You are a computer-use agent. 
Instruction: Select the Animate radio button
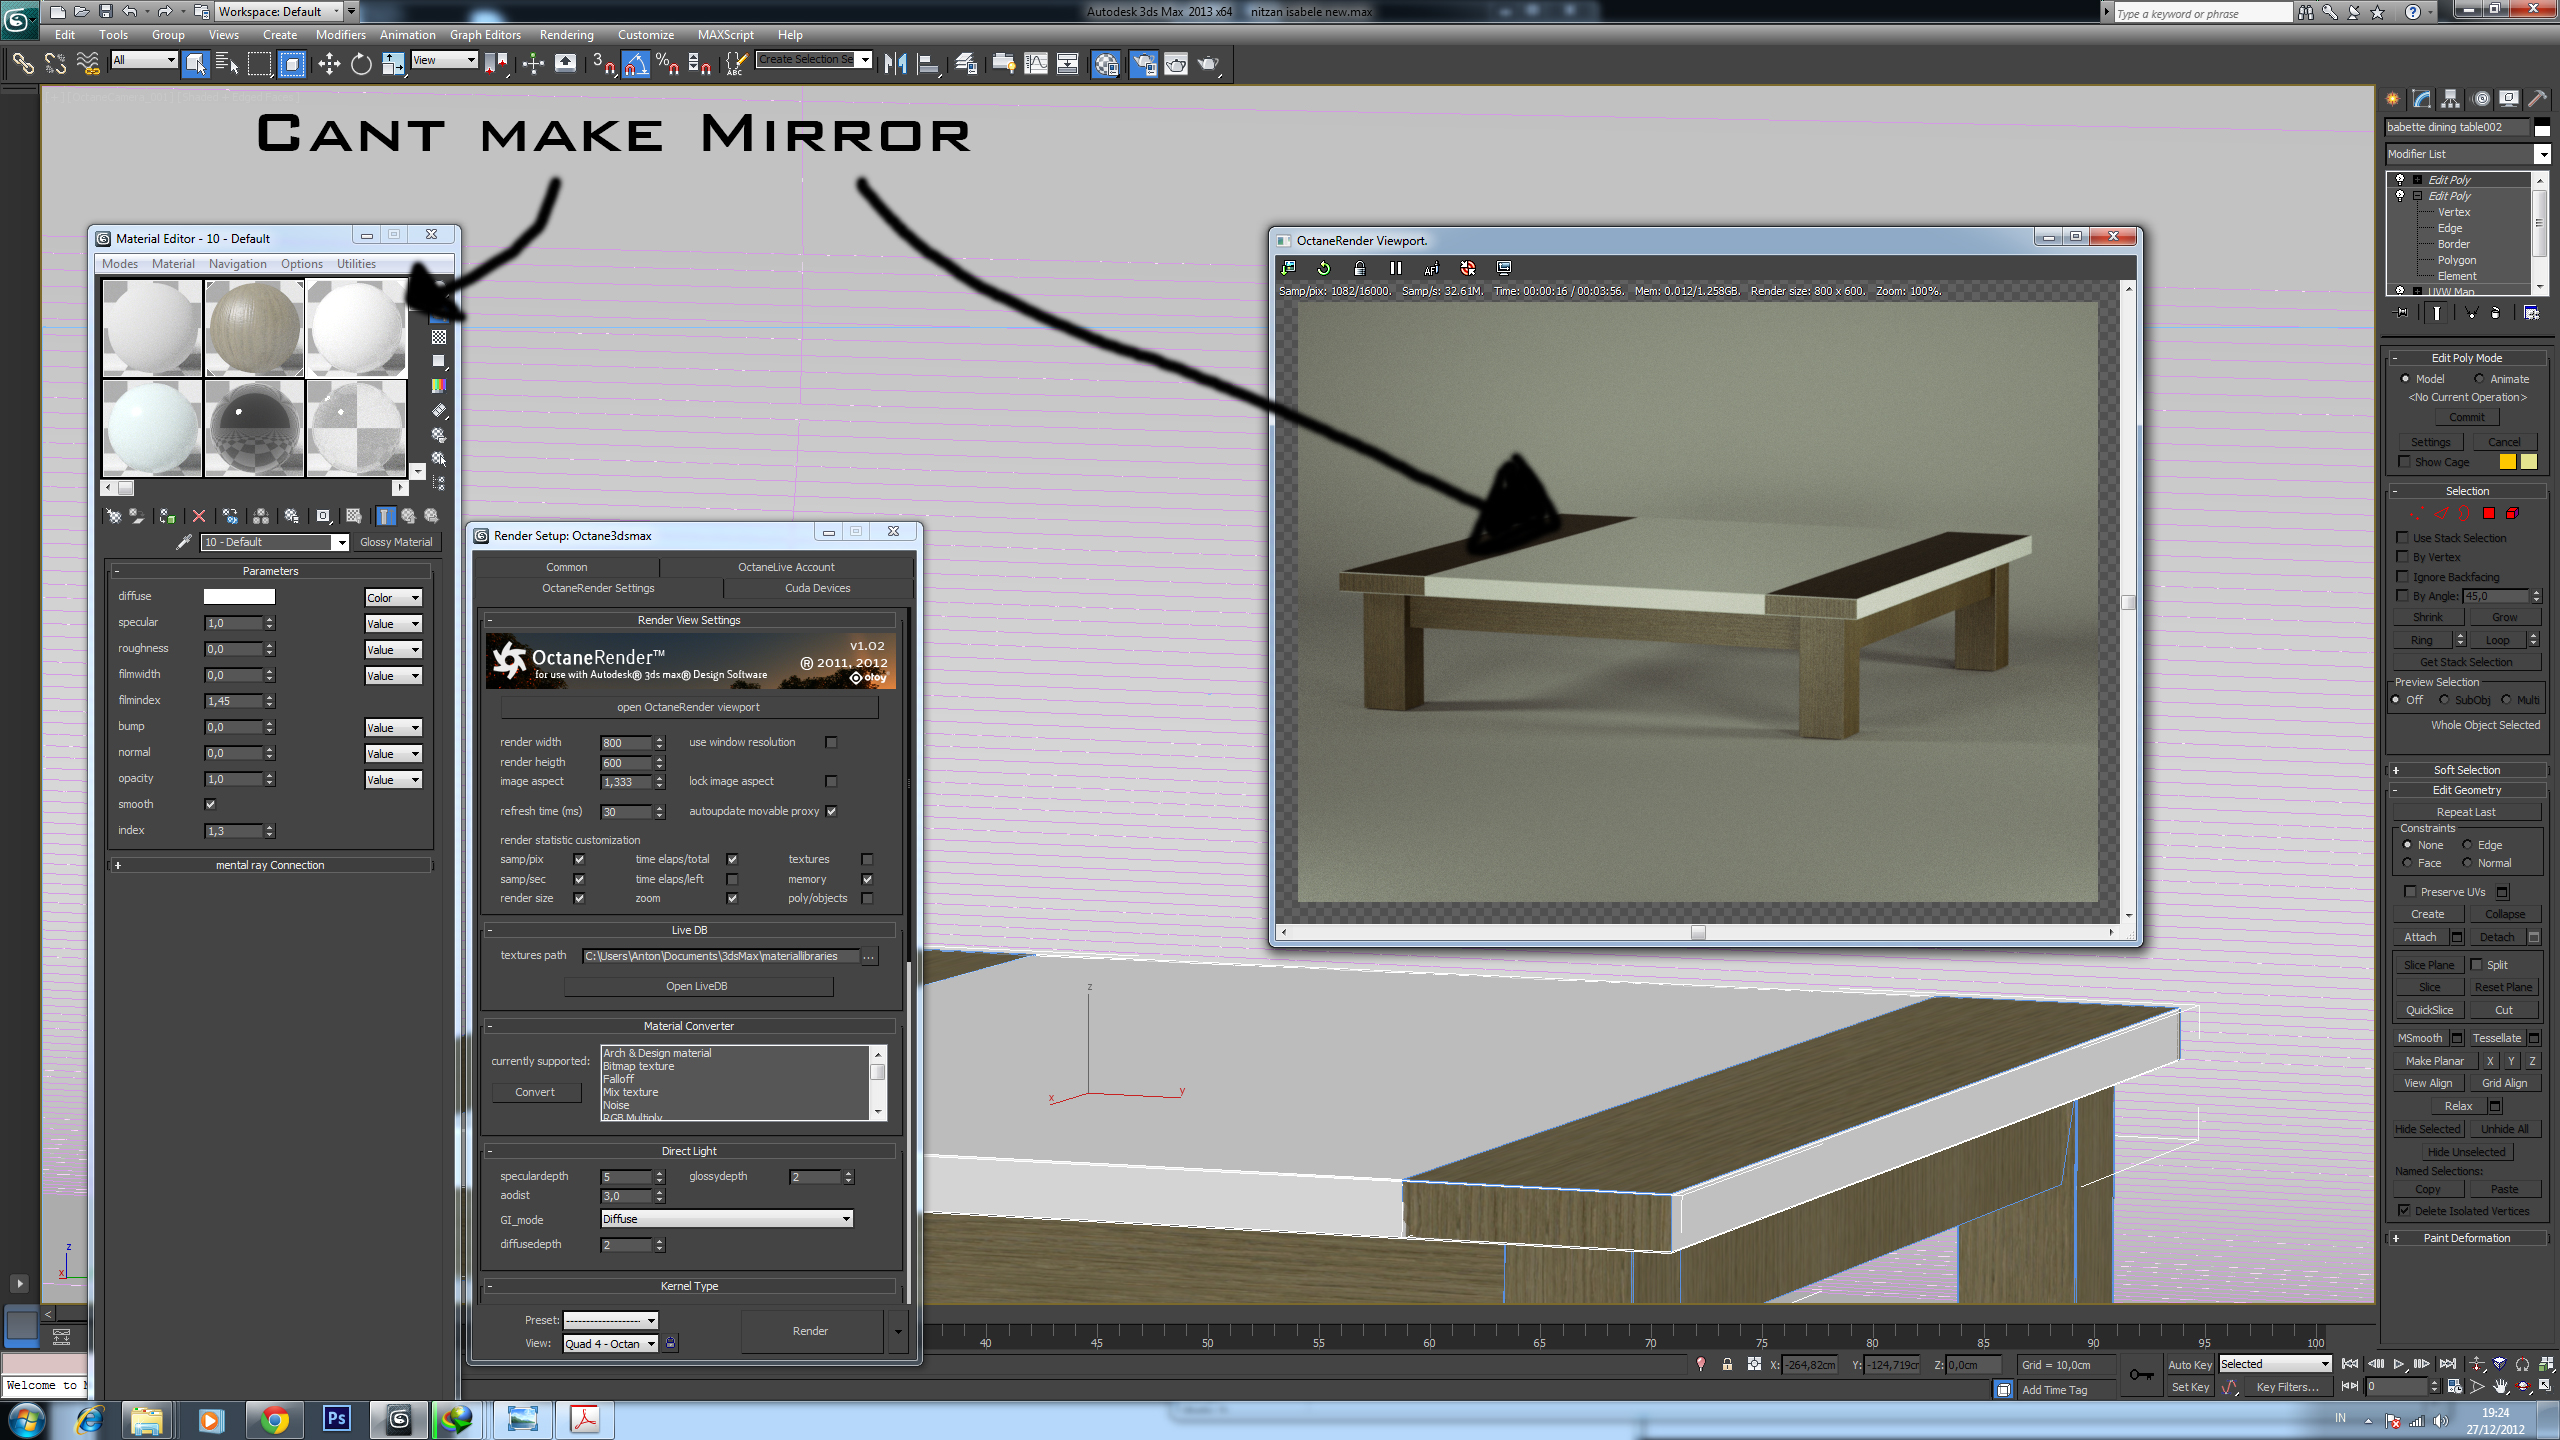2479,379
